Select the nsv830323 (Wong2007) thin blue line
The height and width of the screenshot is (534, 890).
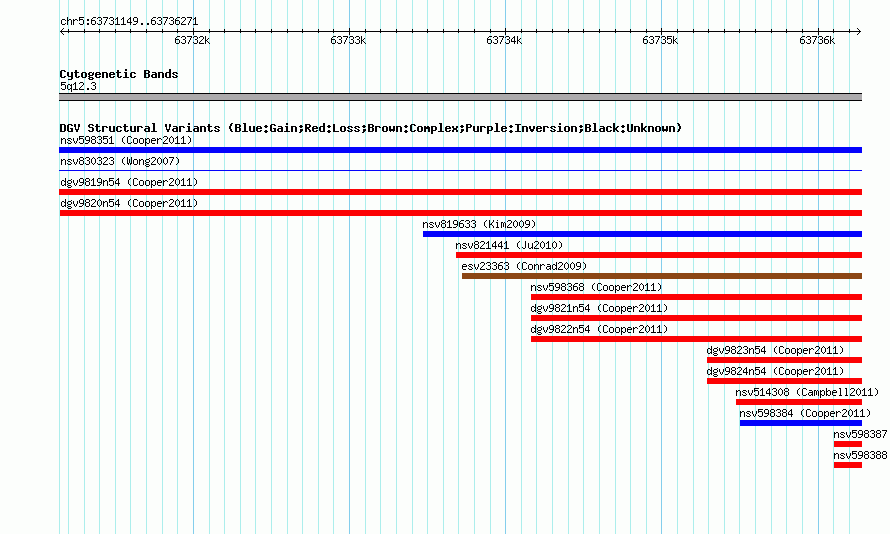click(x=460, y=170)
